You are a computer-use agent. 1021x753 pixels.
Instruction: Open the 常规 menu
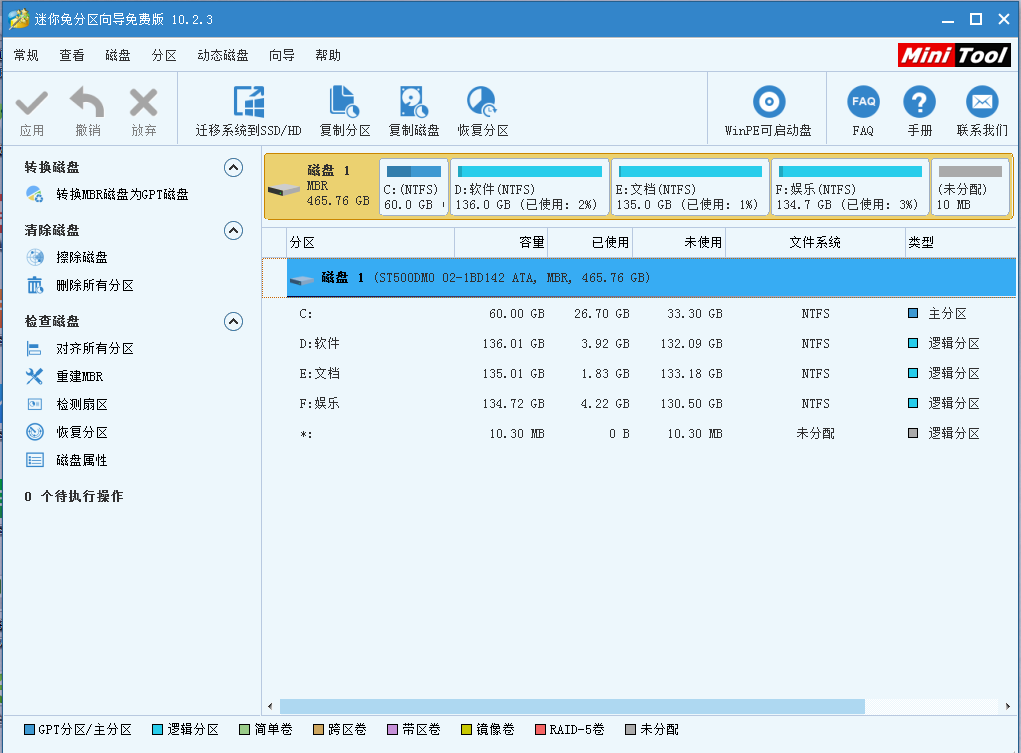coord(26,55)
